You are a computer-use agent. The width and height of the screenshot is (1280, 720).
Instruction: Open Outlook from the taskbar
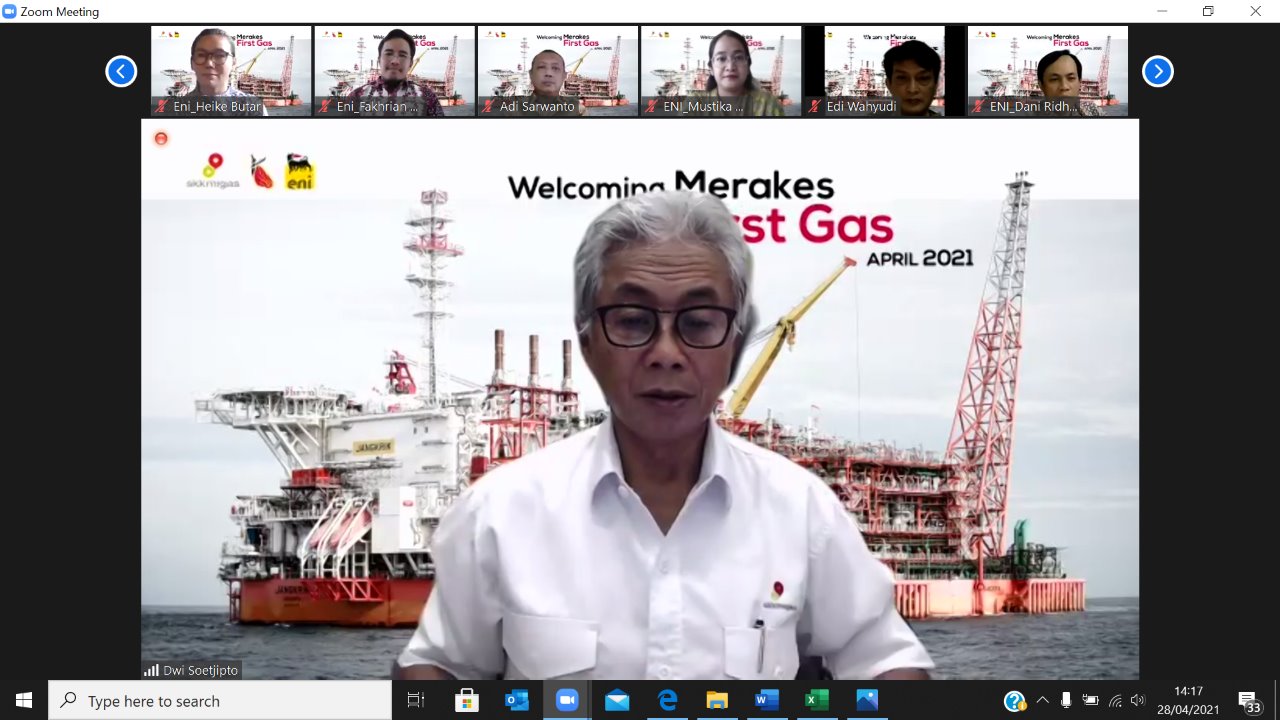point(517,700)
